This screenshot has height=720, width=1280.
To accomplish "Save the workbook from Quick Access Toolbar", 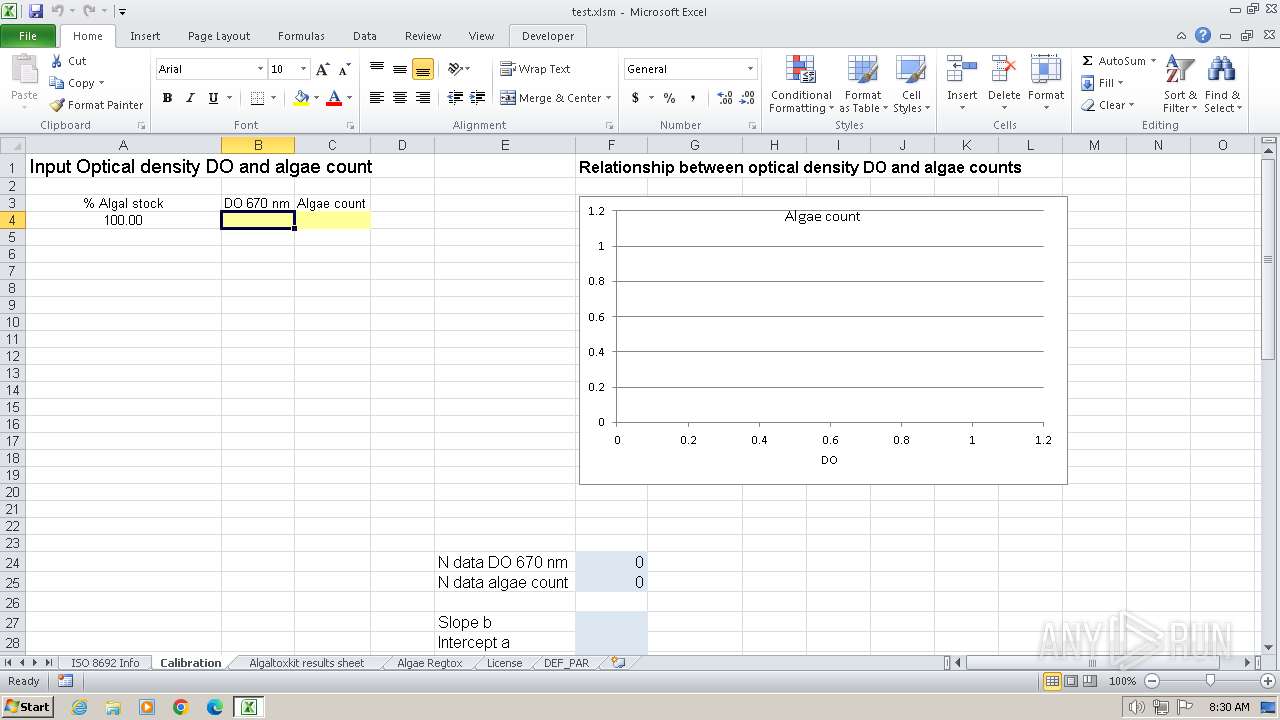I will [x=36, y=11].
